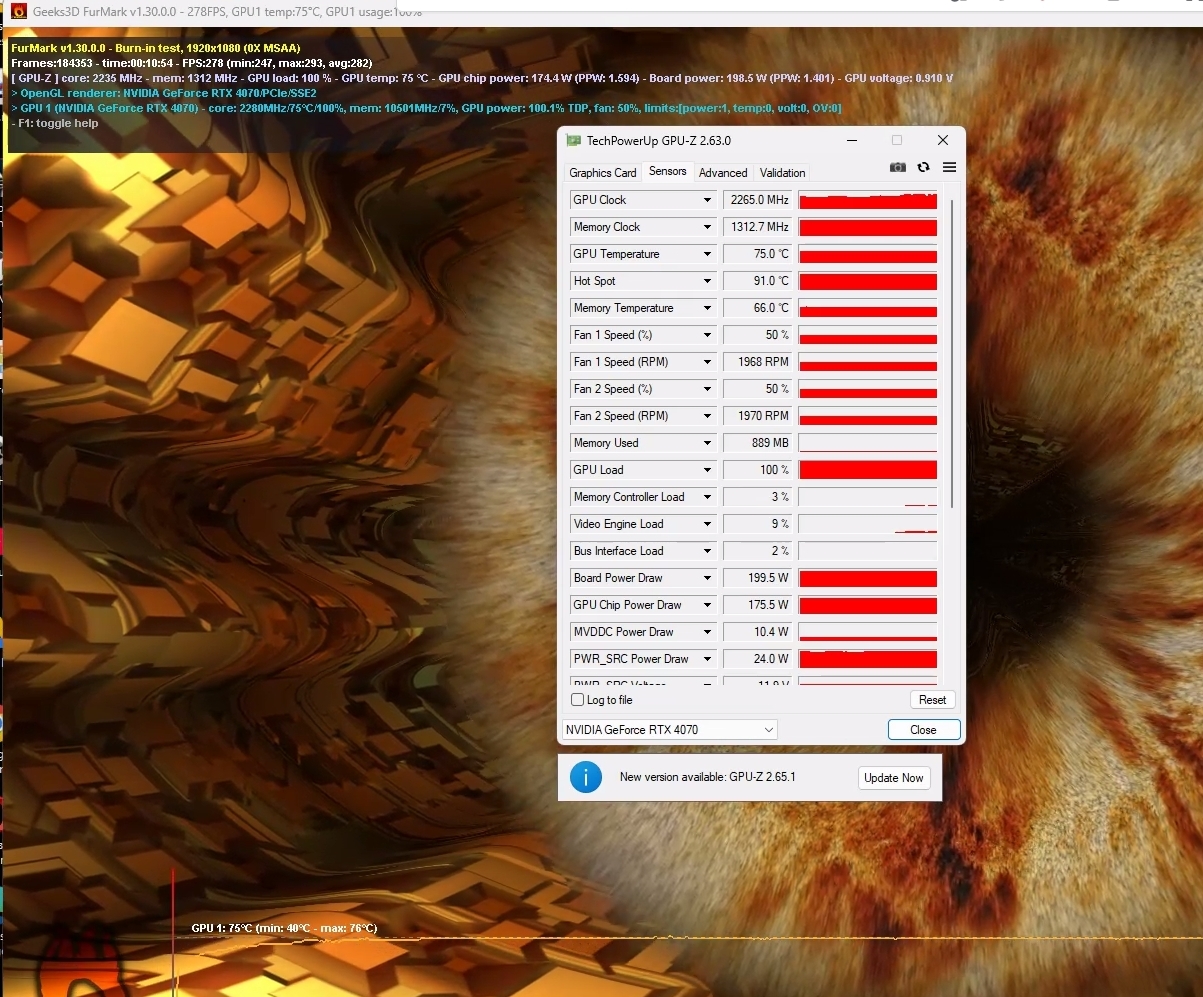Click the Close button in GPU-Z
Image resolution: width=1203 pixels, height=997 pixels.
[x=923, y=730]
